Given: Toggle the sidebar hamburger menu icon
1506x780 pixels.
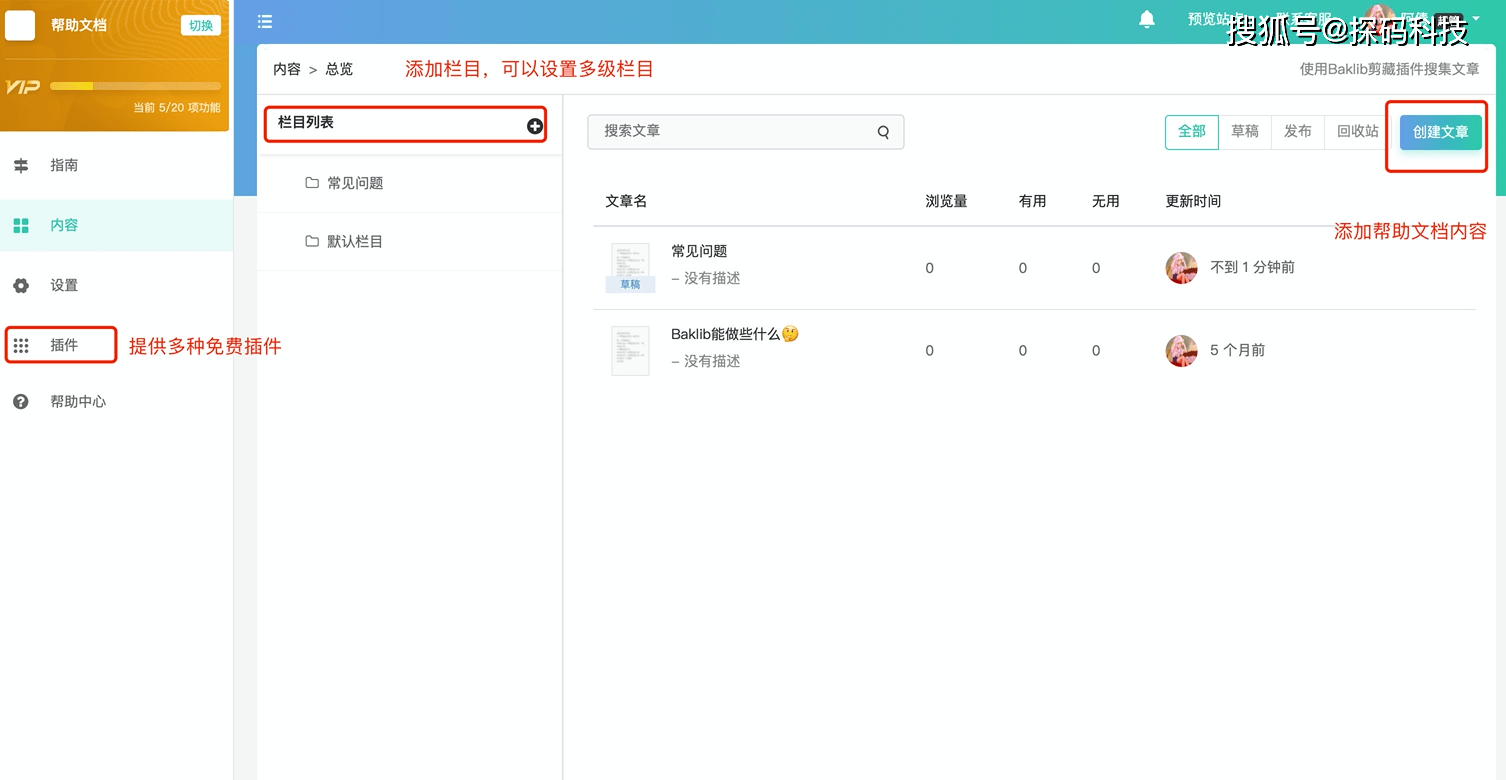Looking at the screenshot, I should [265, 21].
